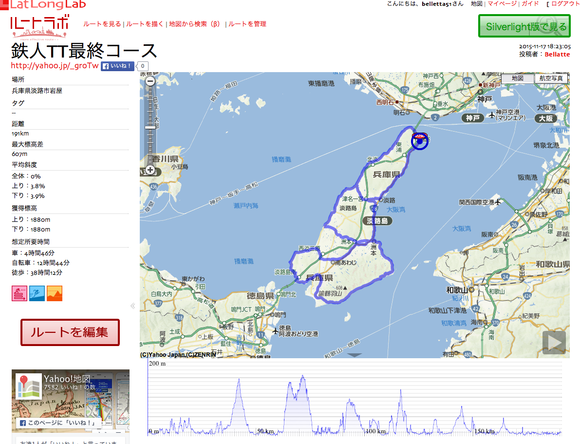
Task: Click the orange elevation activity icon
Action: pos(54,293)
